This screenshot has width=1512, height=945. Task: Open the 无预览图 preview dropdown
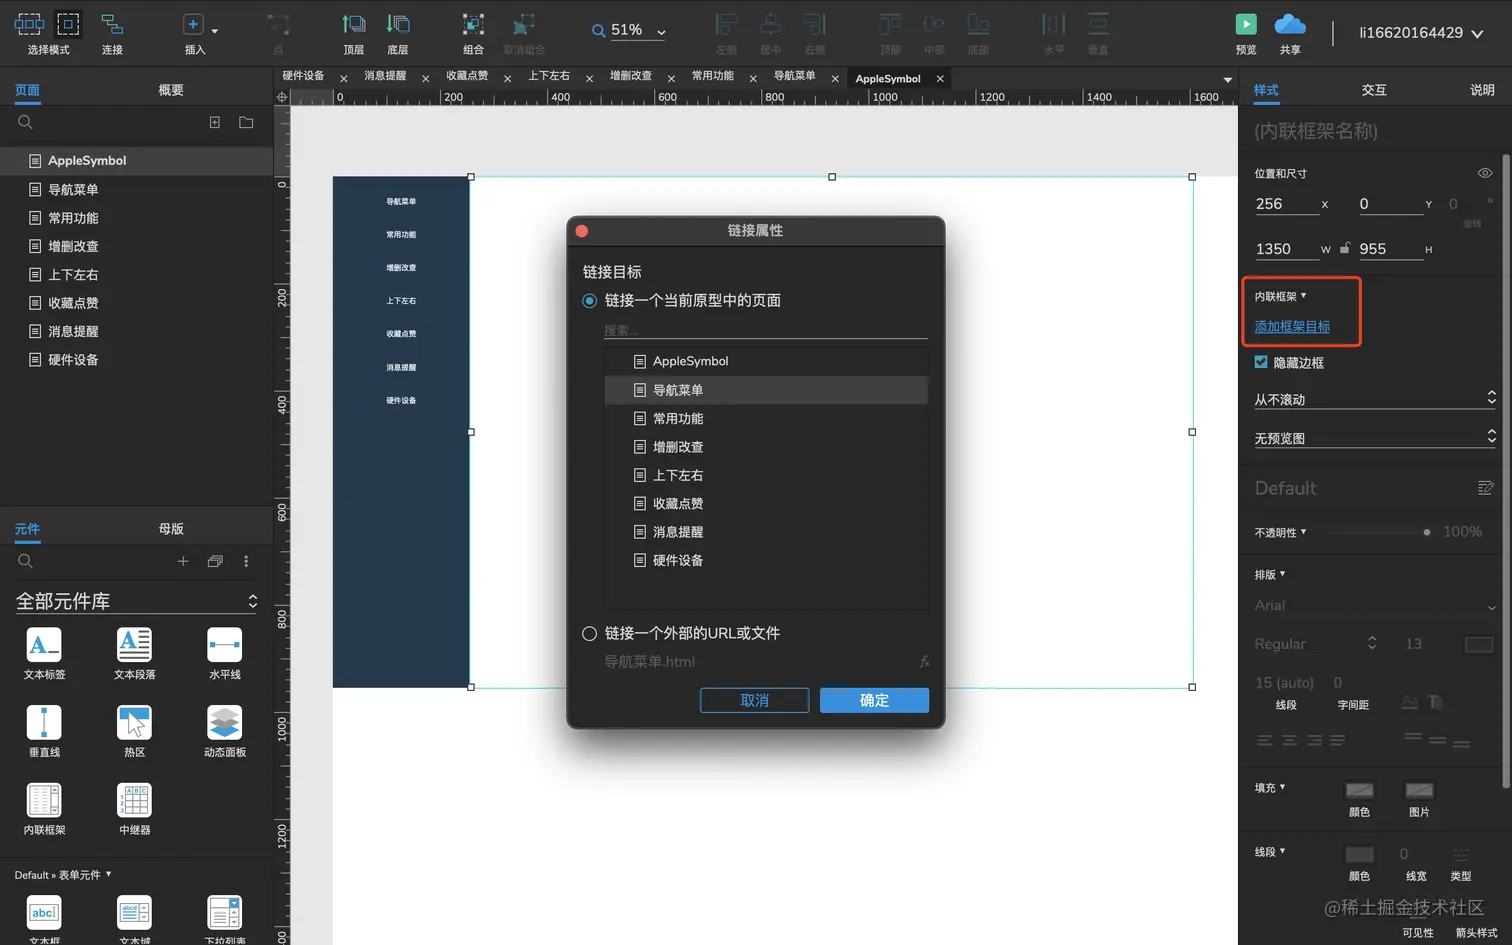click(1375, 438)
